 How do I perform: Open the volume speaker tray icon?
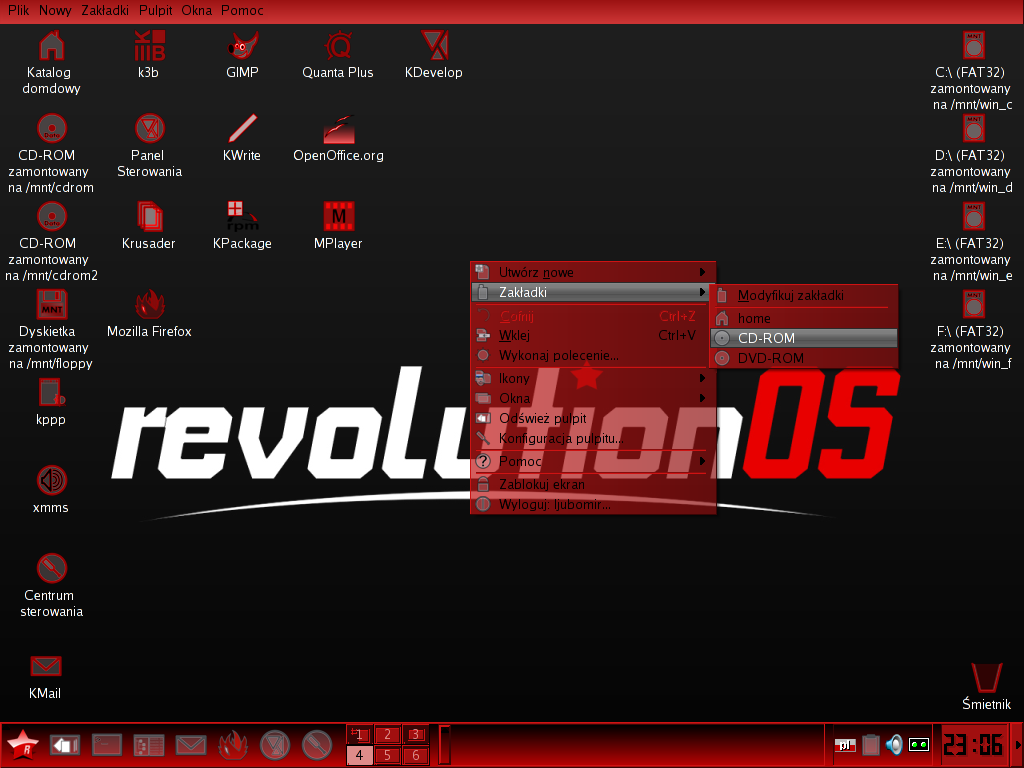[894, 744]
